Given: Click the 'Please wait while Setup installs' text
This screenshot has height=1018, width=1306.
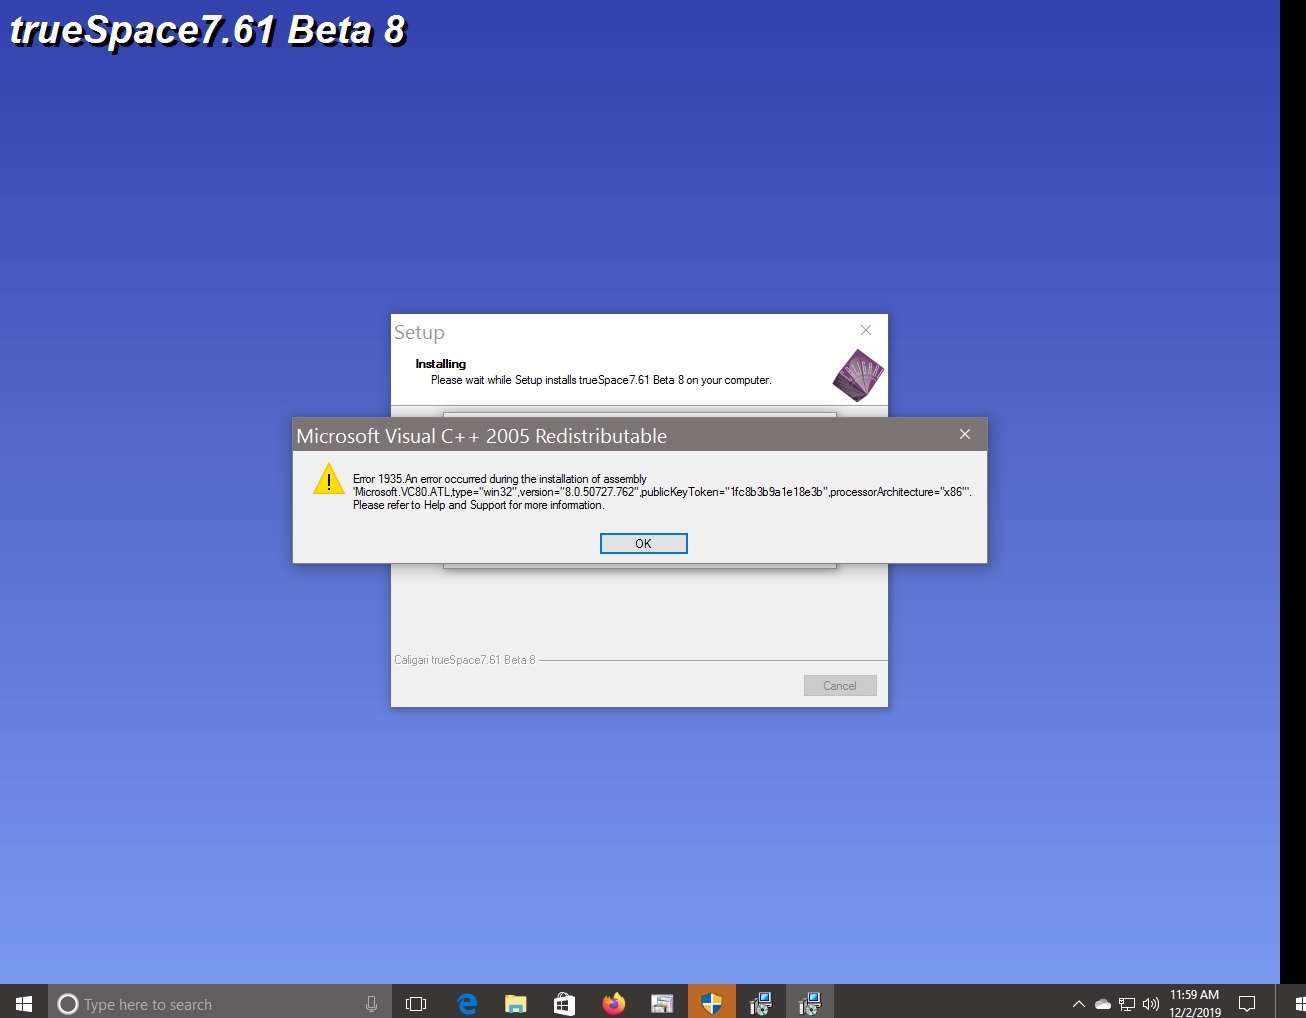Looking at the screenshot, I should click(x=601, y=380).
